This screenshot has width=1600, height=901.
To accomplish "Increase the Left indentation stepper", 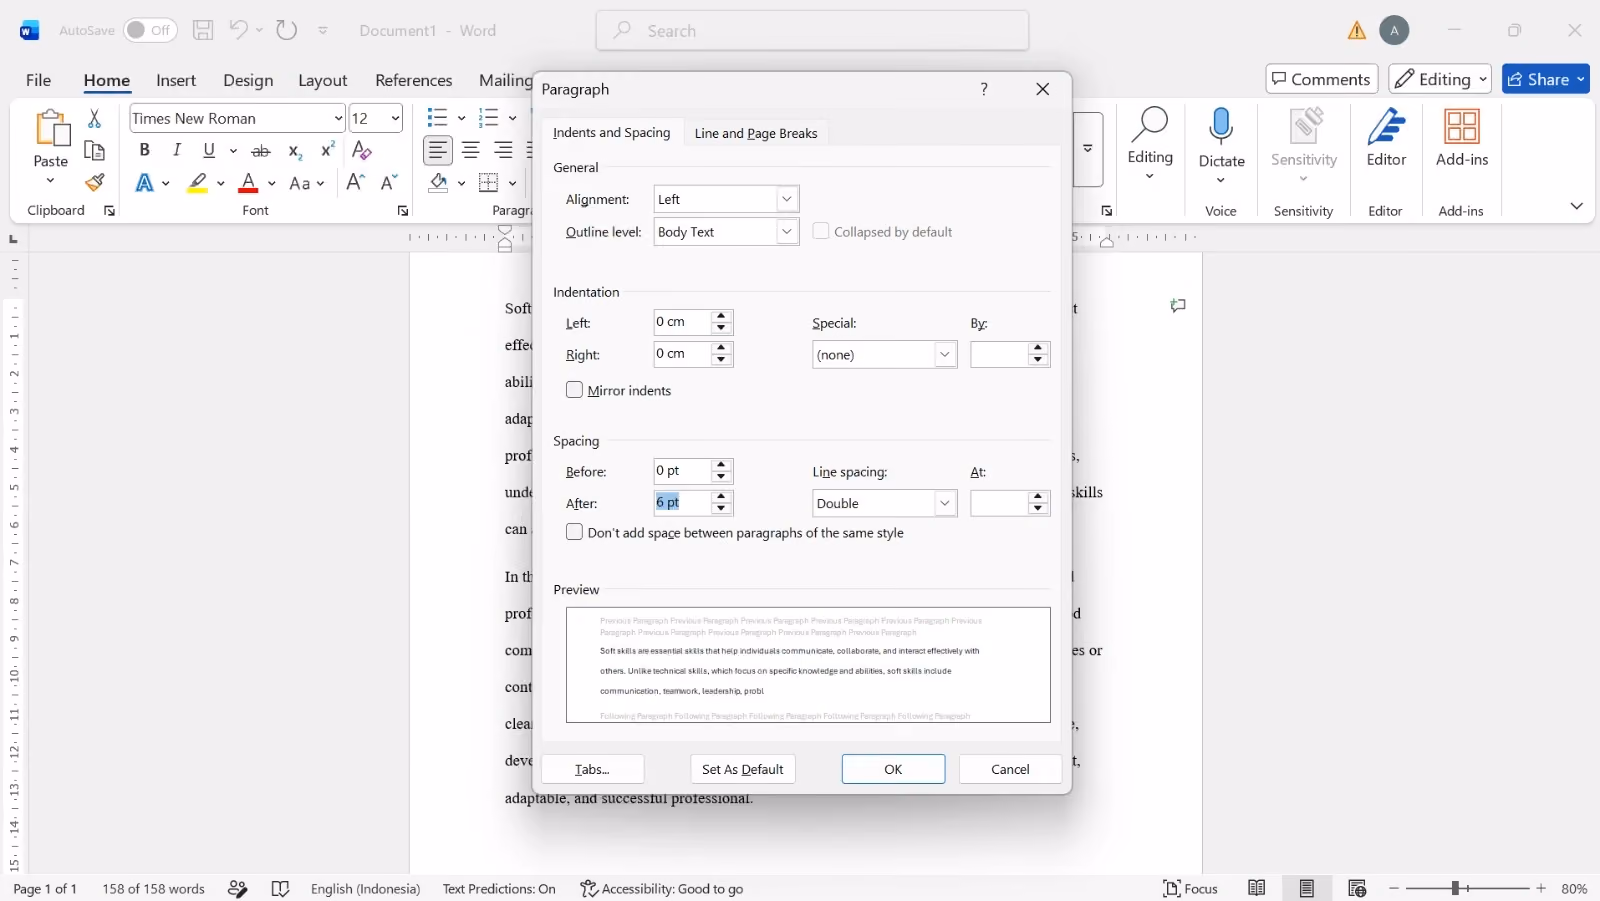I will point(721,316).
